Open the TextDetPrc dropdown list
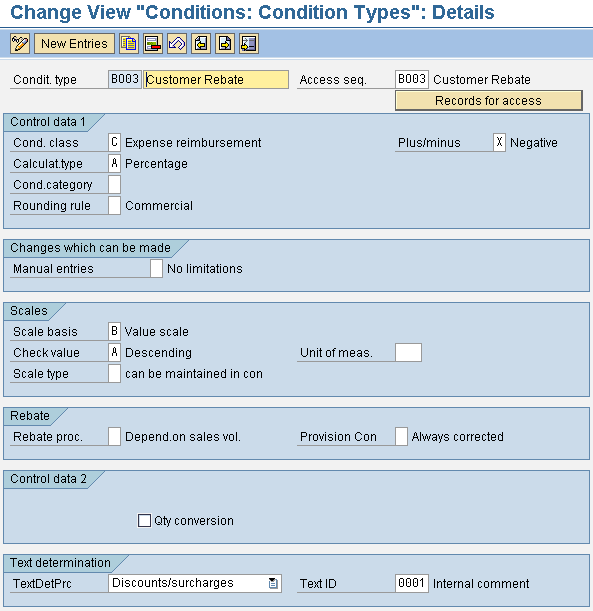 (x=273, y=583)
